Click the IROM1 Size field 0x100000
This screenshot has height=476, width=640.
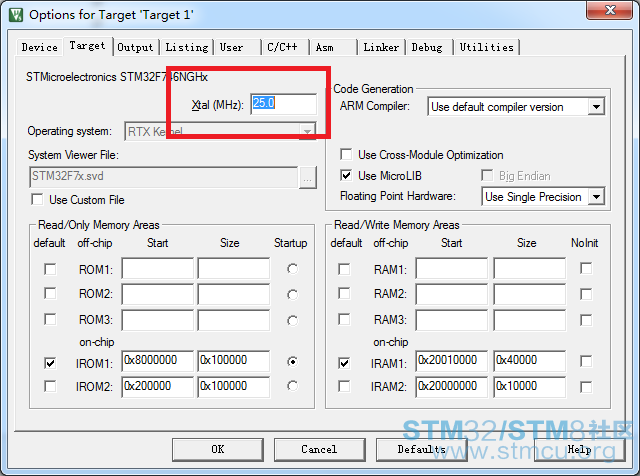[234, 361]
